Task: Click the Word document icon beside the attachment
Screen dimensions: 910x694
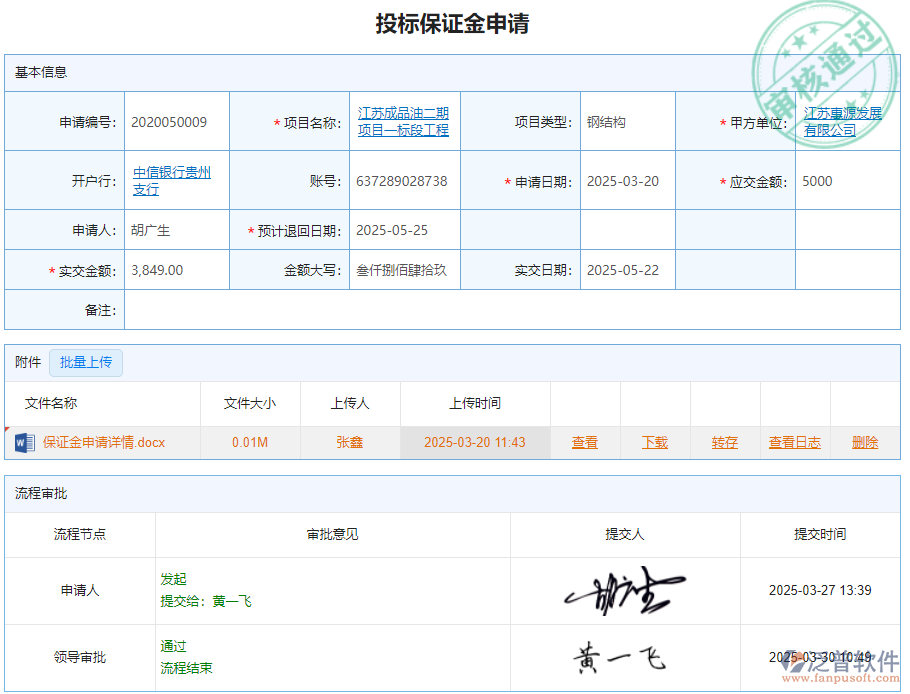Action: point(23,442)
